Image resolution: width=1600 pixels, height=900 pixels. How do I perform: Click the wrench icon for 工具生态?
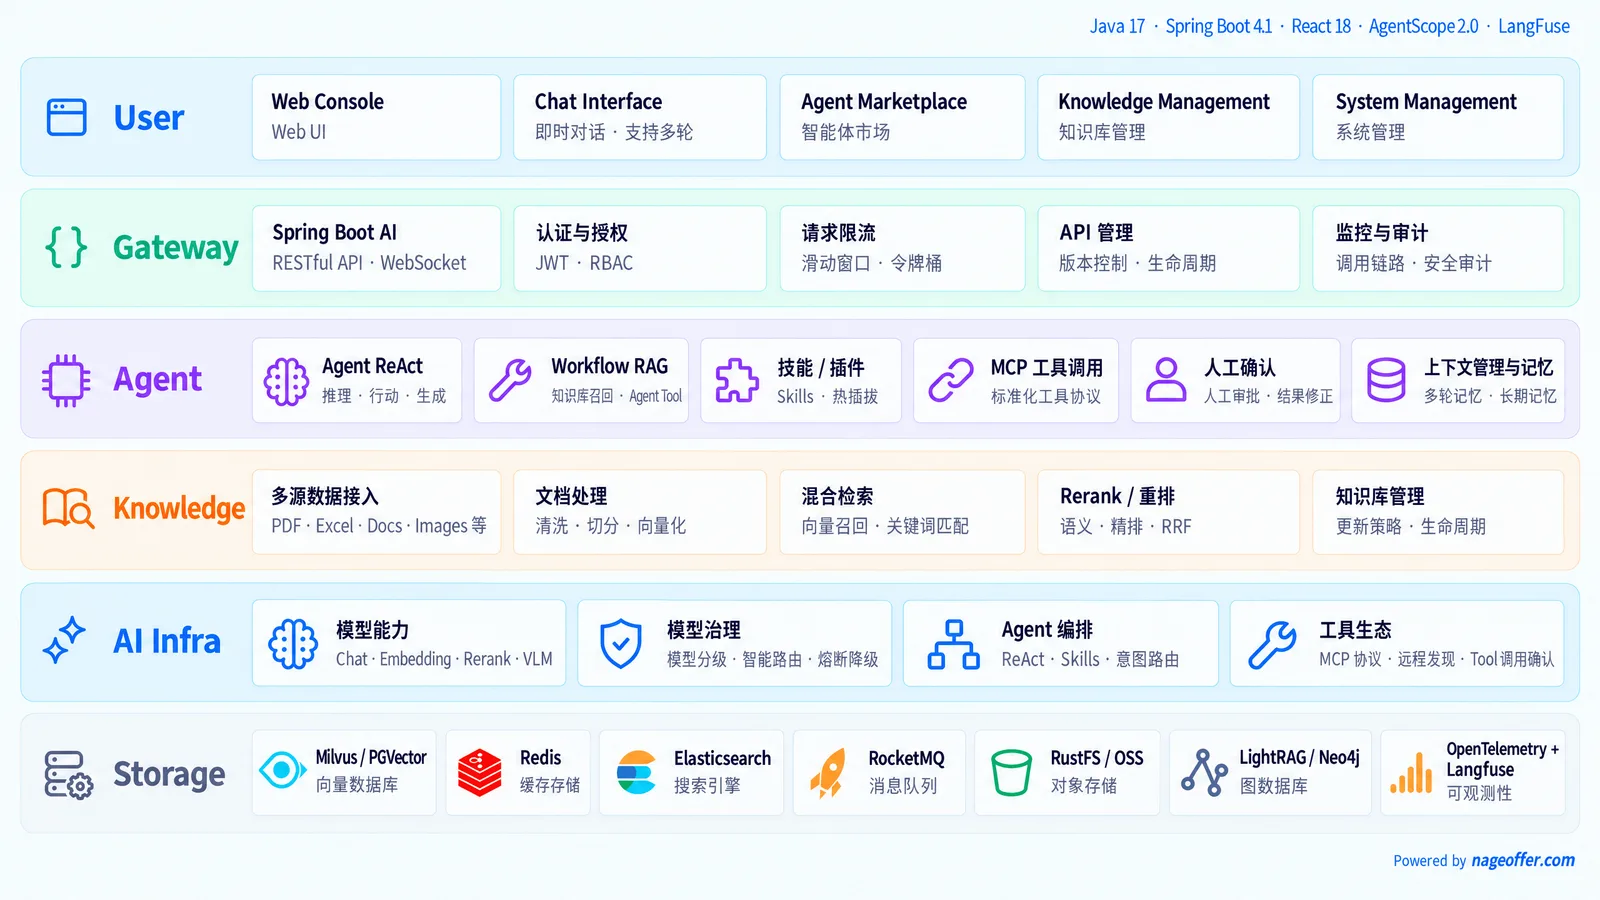click(x=1272, y=644)
